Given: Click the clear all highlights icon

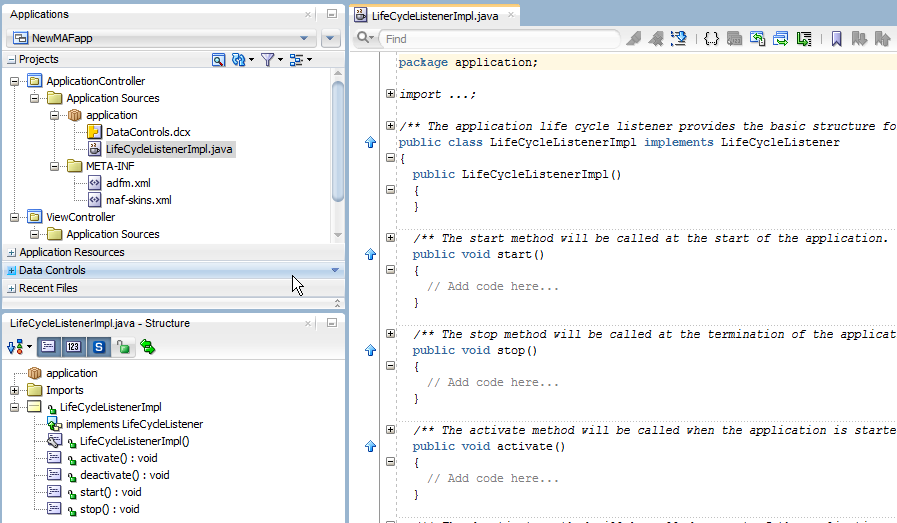Looking at the screenshot, I should tap(656, 39).
